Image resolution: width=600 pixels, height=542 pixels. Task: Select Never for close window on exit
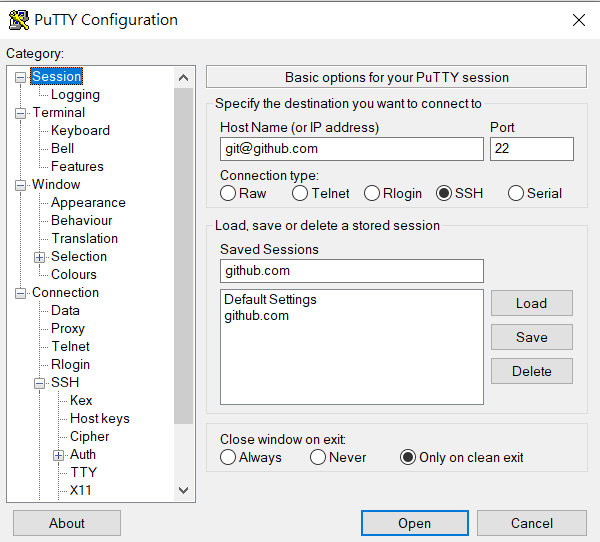tap(318, 457)
